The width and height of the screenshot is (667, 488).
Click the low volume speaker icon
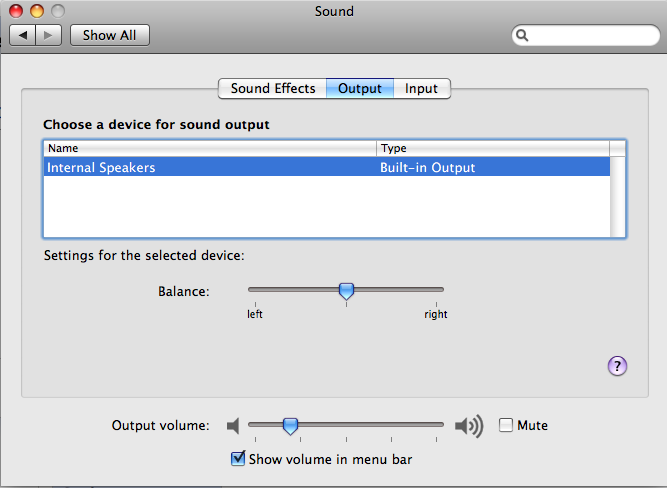point(233,425)
